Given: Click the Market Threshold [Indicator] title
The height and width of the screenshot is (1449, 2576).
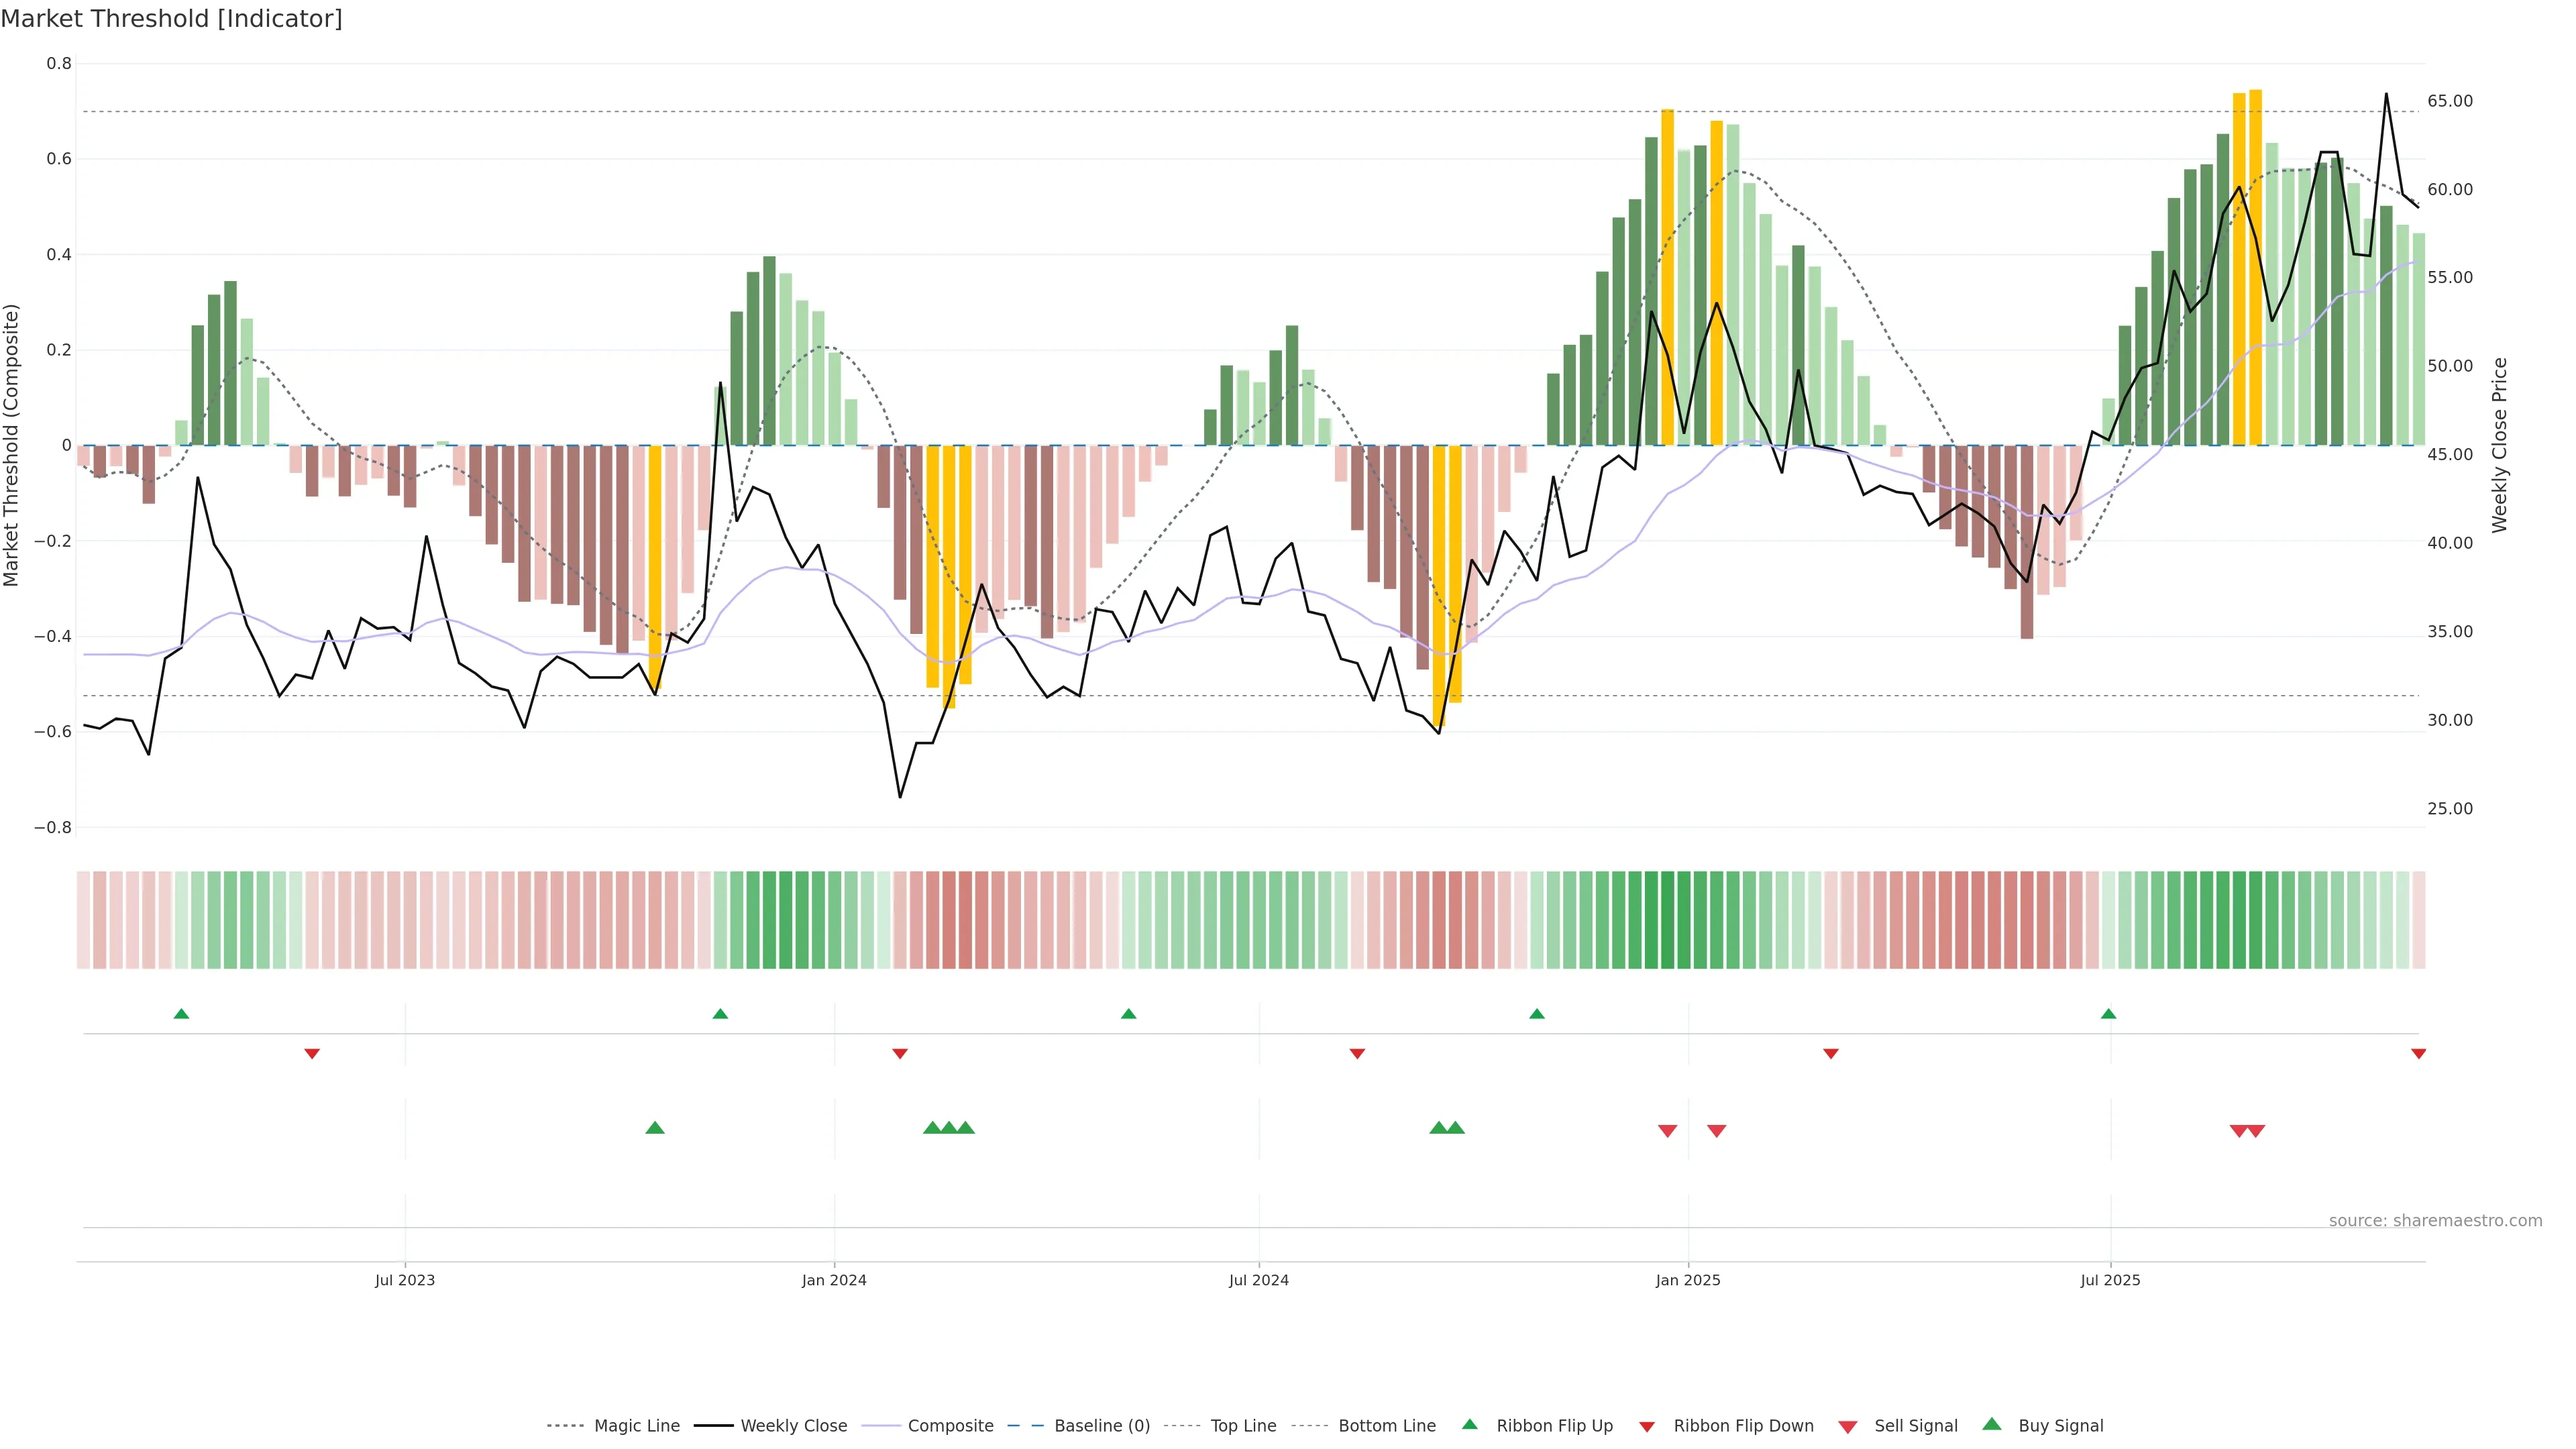Looking at the screenshot, I should [x=172, y=19].
